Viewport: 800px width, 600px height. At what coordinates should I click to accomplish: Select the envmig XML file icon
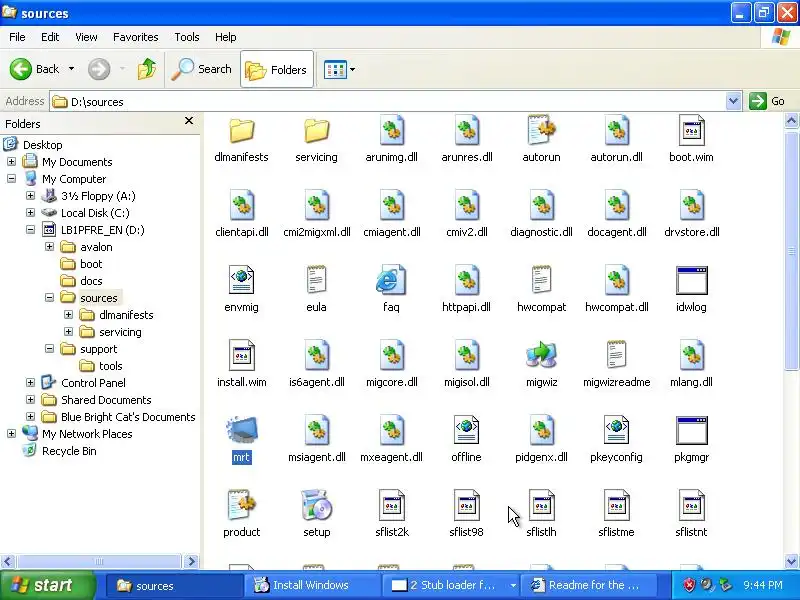[x=241, y=280]
